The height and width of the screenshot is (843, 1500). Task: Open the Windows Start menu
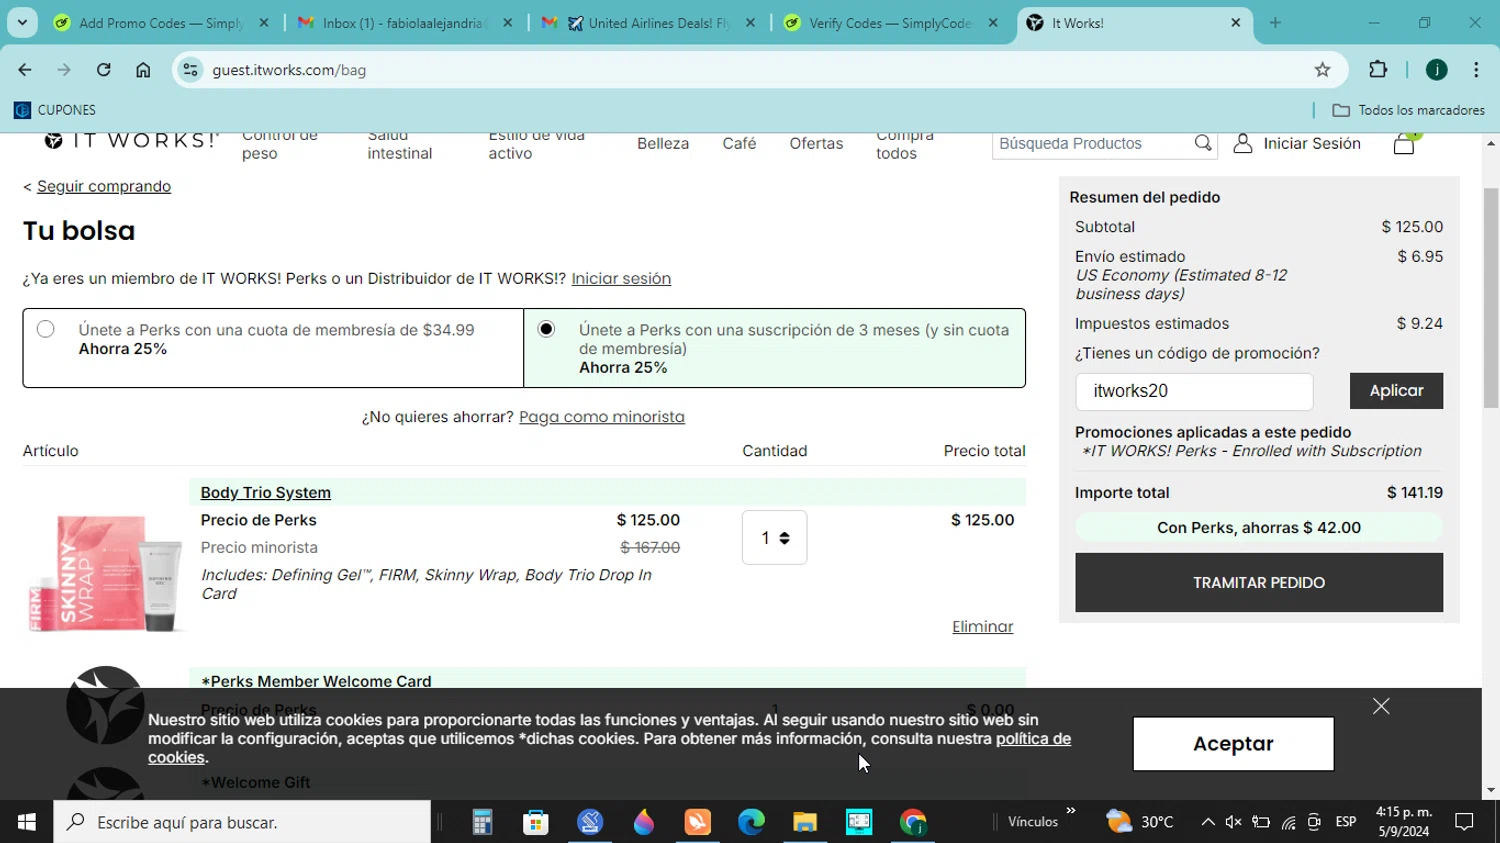tap(27, 822)
